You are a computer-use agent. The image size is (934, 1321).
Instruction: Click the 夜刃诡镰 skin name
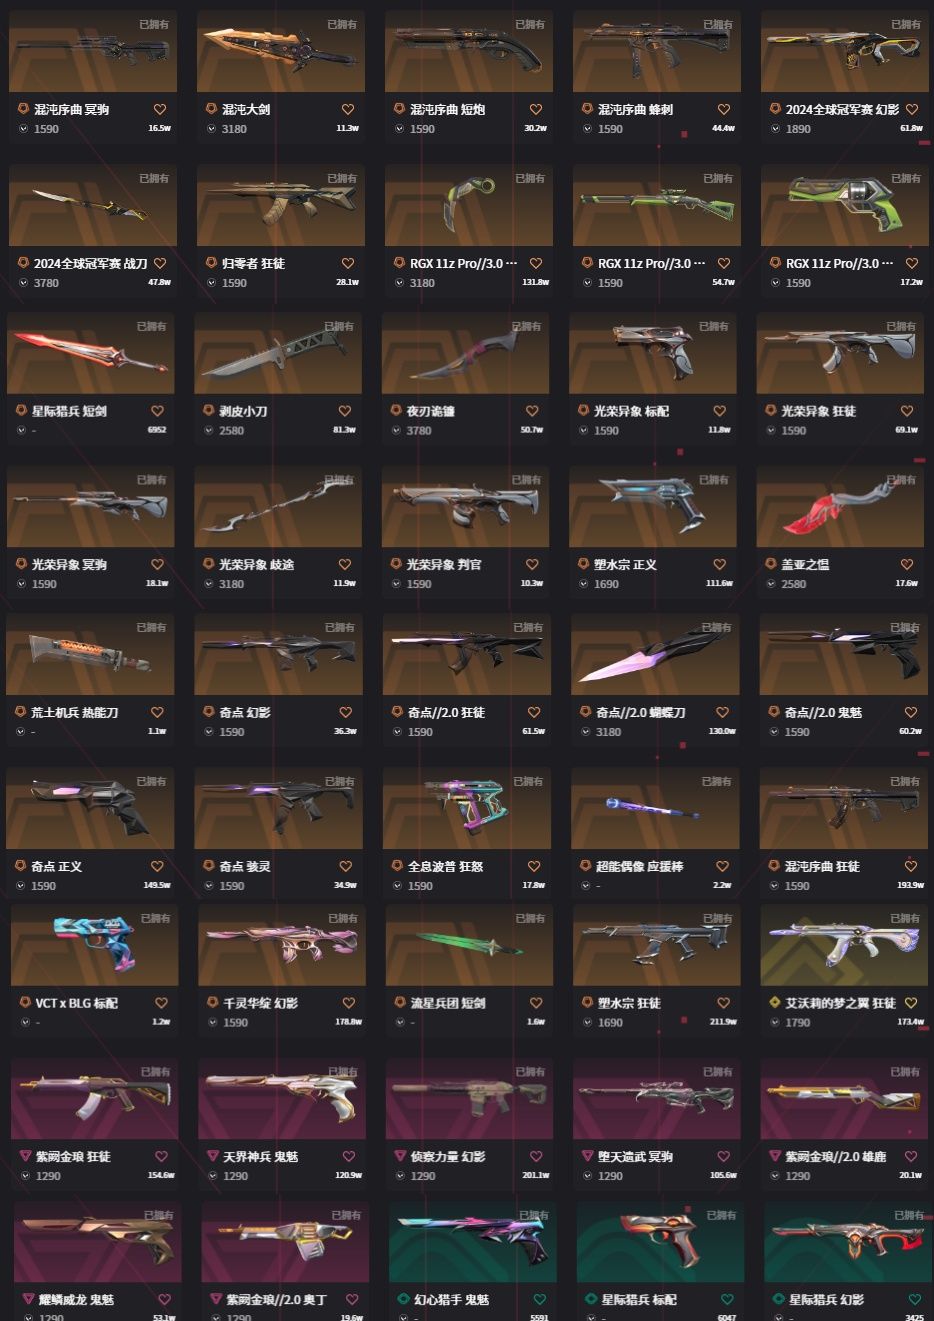433,411
